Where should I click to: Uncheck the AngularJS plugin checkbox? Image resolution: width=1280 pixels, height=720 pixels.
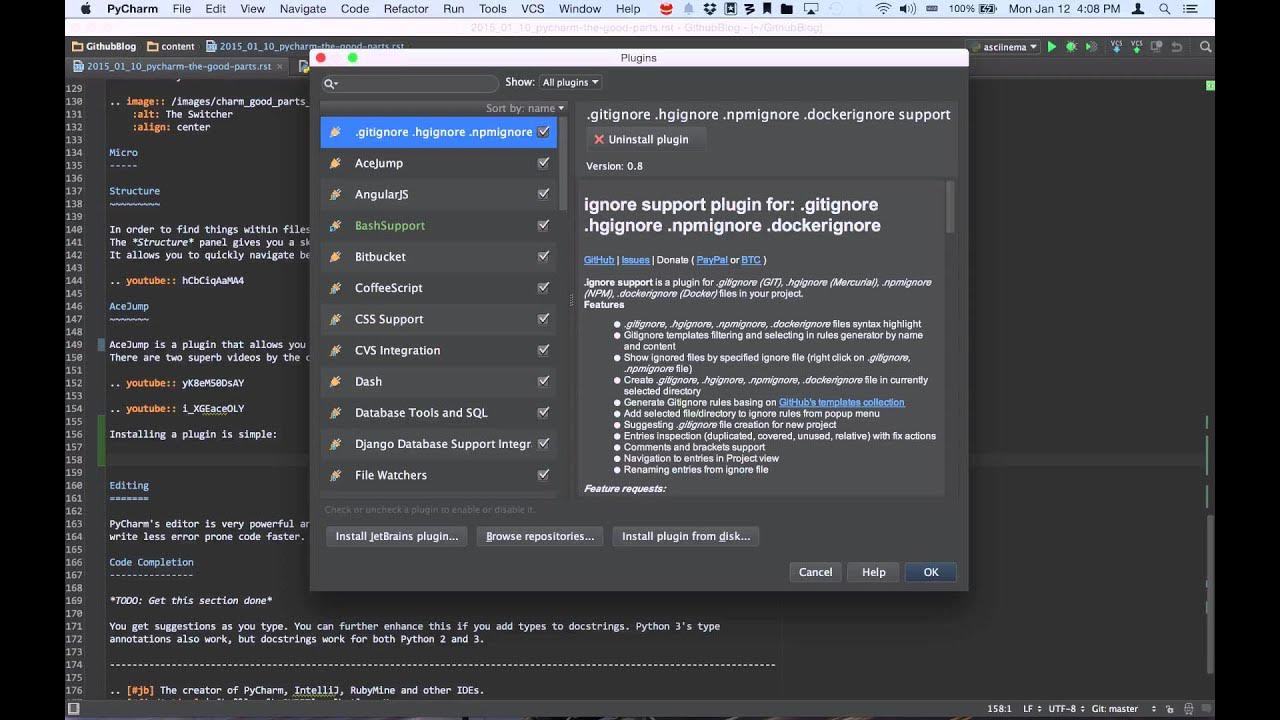click(x=543, y=194)
